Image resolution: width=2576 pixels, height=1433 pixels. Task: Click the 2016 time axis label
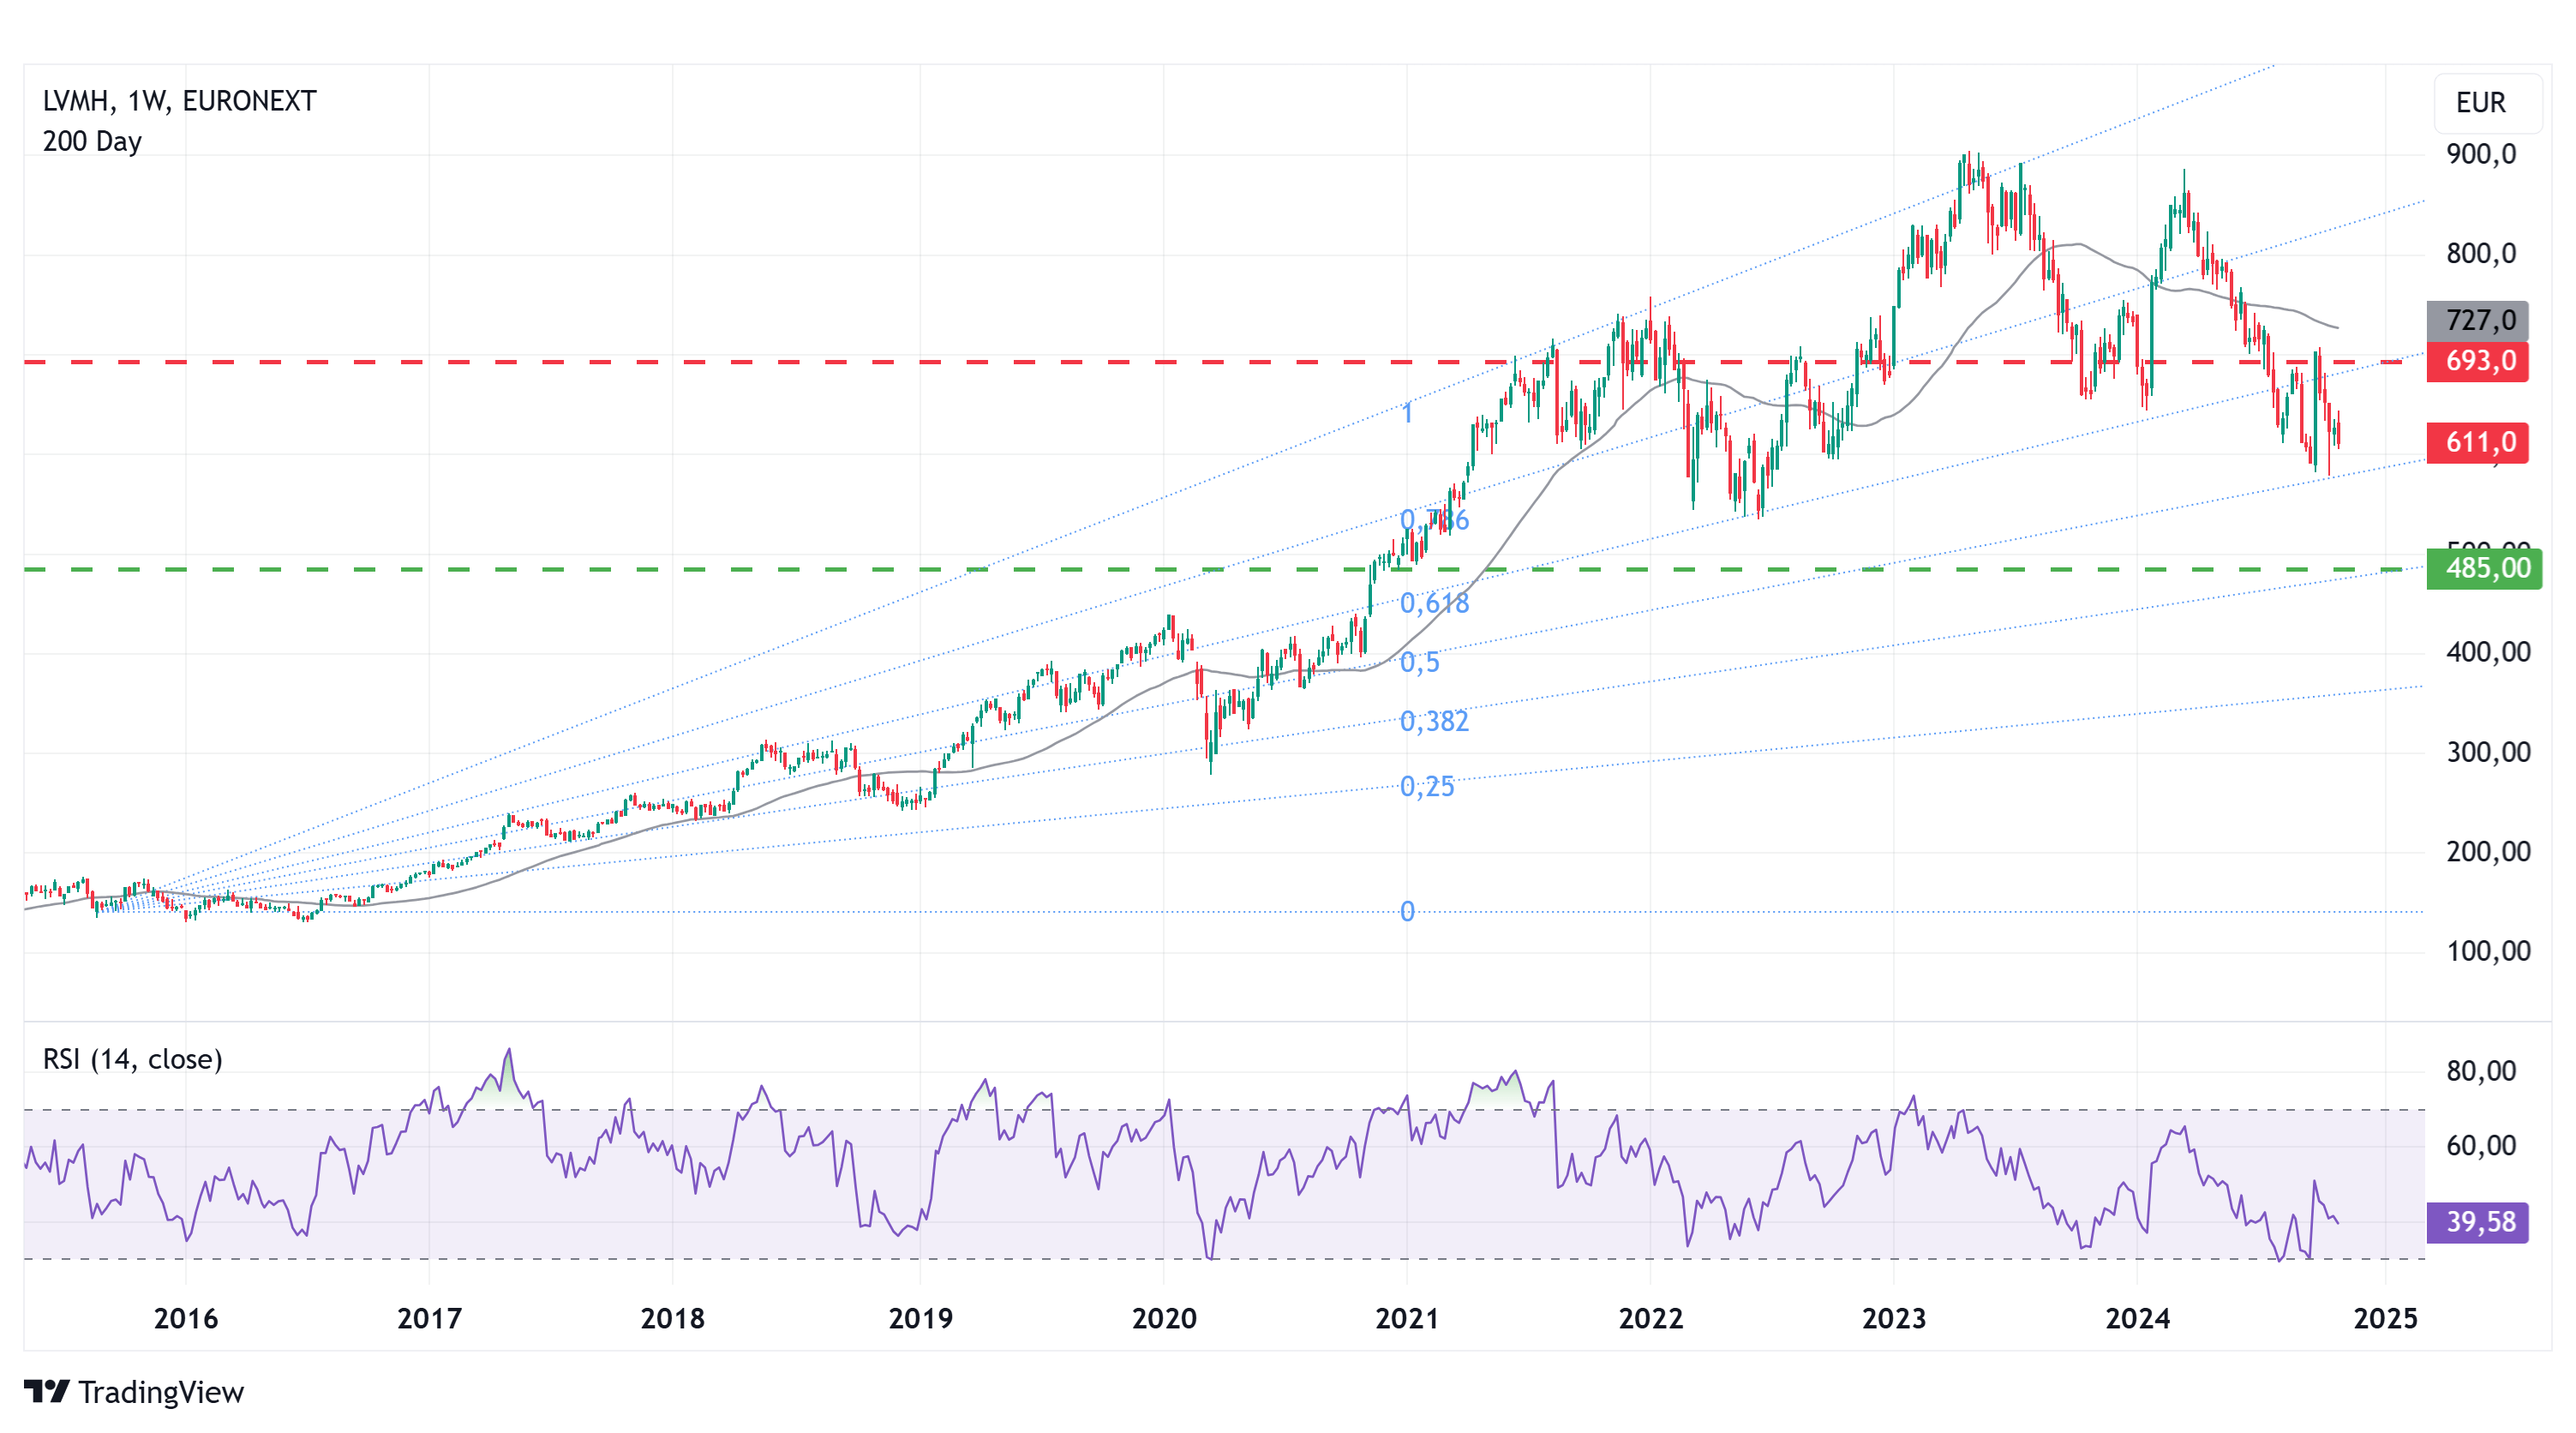[186, 1318]
